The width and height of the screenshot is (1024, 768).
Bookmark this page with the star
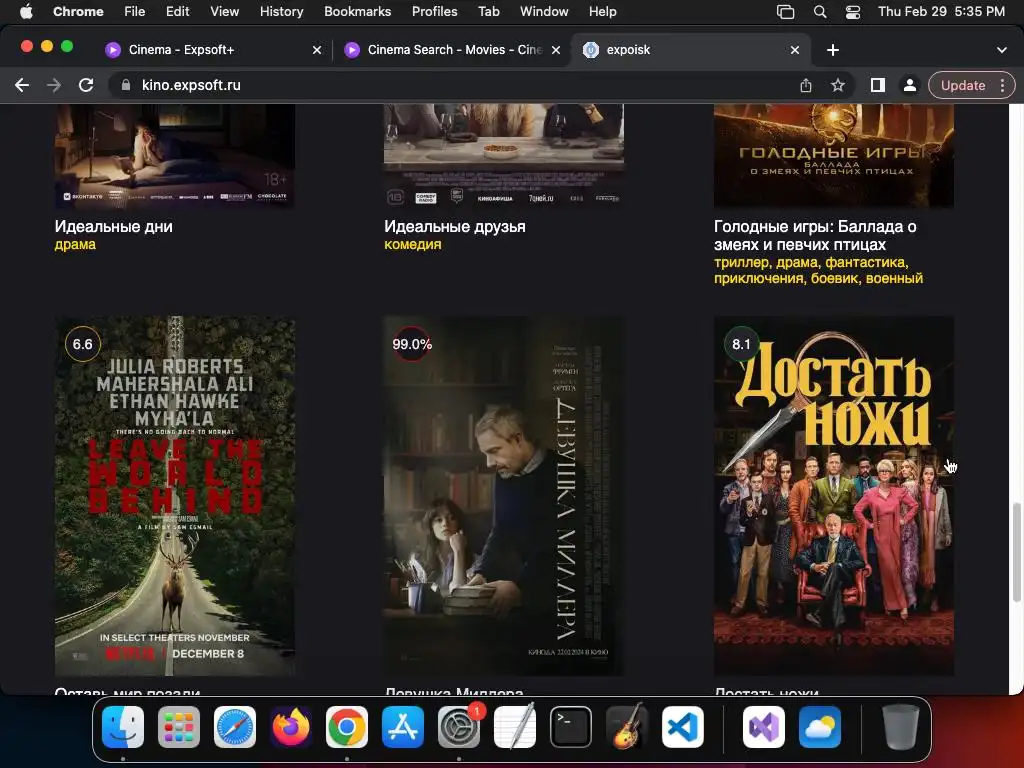[838, 85]
